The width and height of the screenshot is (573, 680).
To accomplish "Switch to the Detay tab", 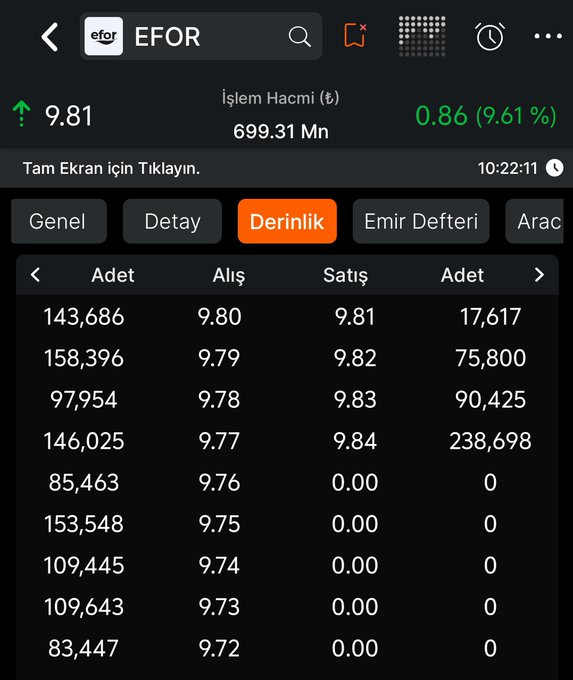I will pos(172,221).
